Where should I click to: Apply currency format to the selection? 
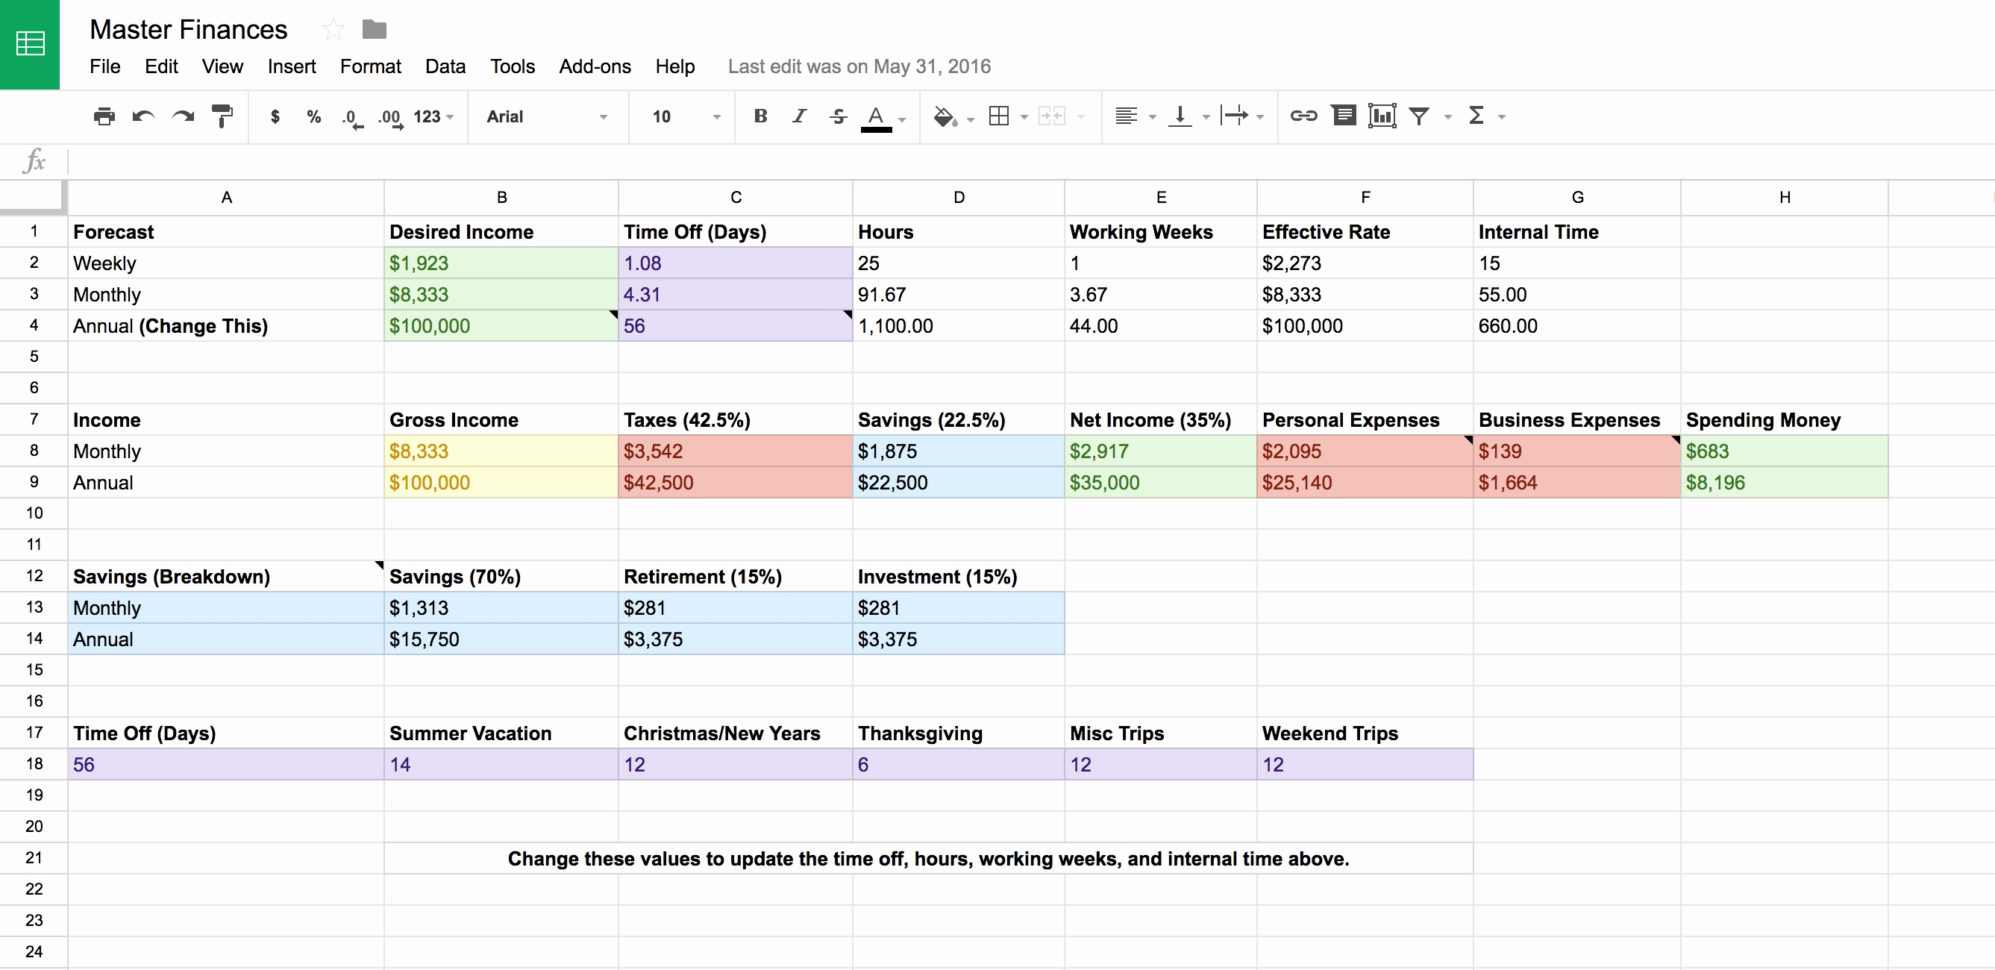tap(275, 116)
